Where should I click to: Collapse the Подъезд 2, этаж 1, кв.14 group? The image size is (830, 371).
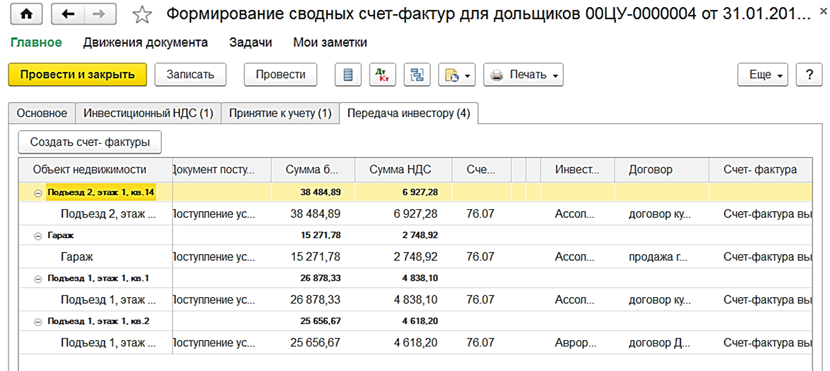[x=37, y=193]
